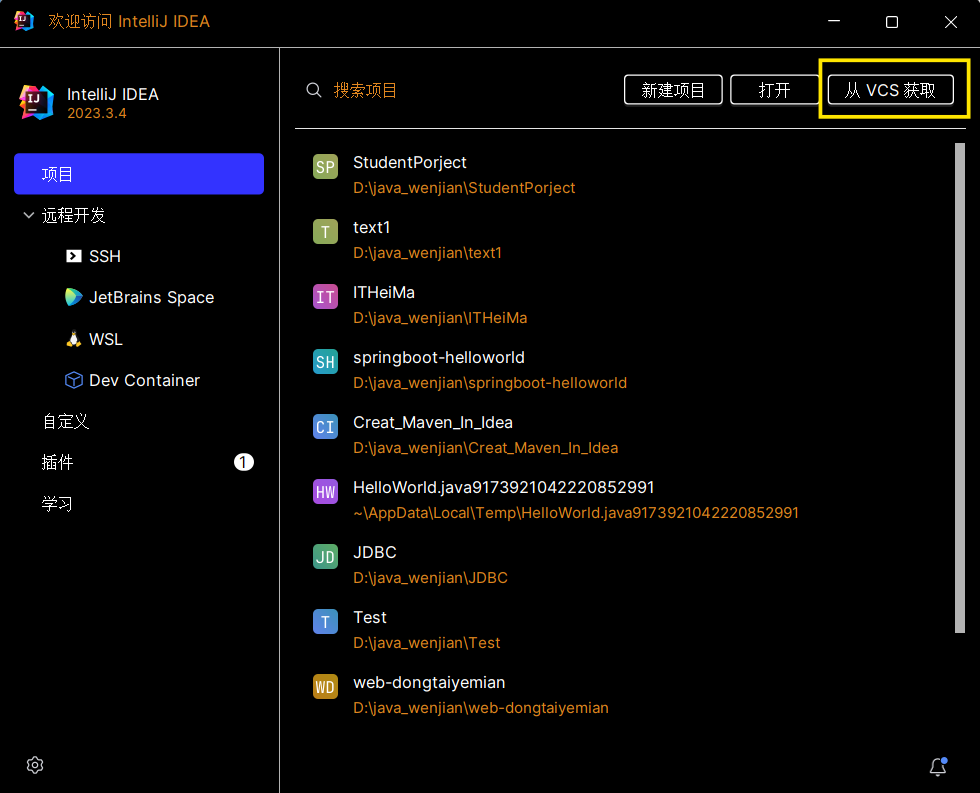Viewport: 980px width, 793px height.
Task: Click the WSL penguin icon
Action: click(74, 339)
